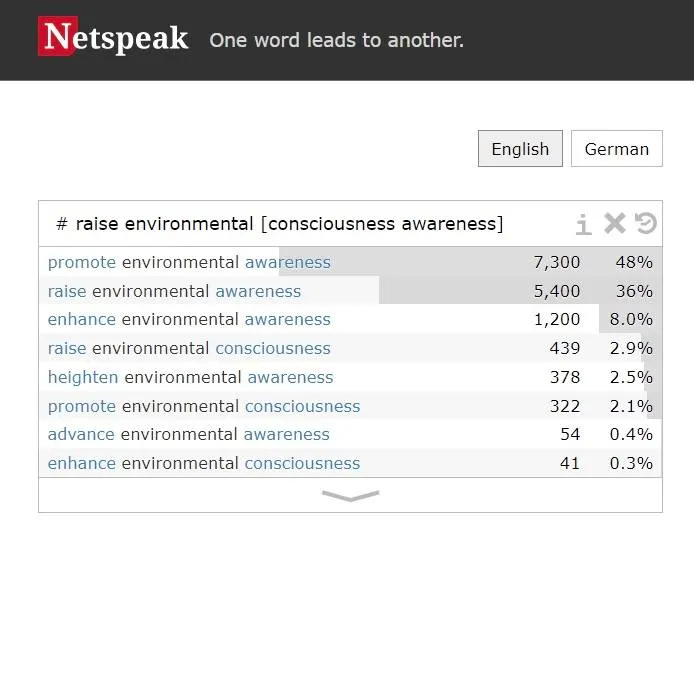
Task: Select "raise environmental consciousness" result
Action: [x=189, y=348]
